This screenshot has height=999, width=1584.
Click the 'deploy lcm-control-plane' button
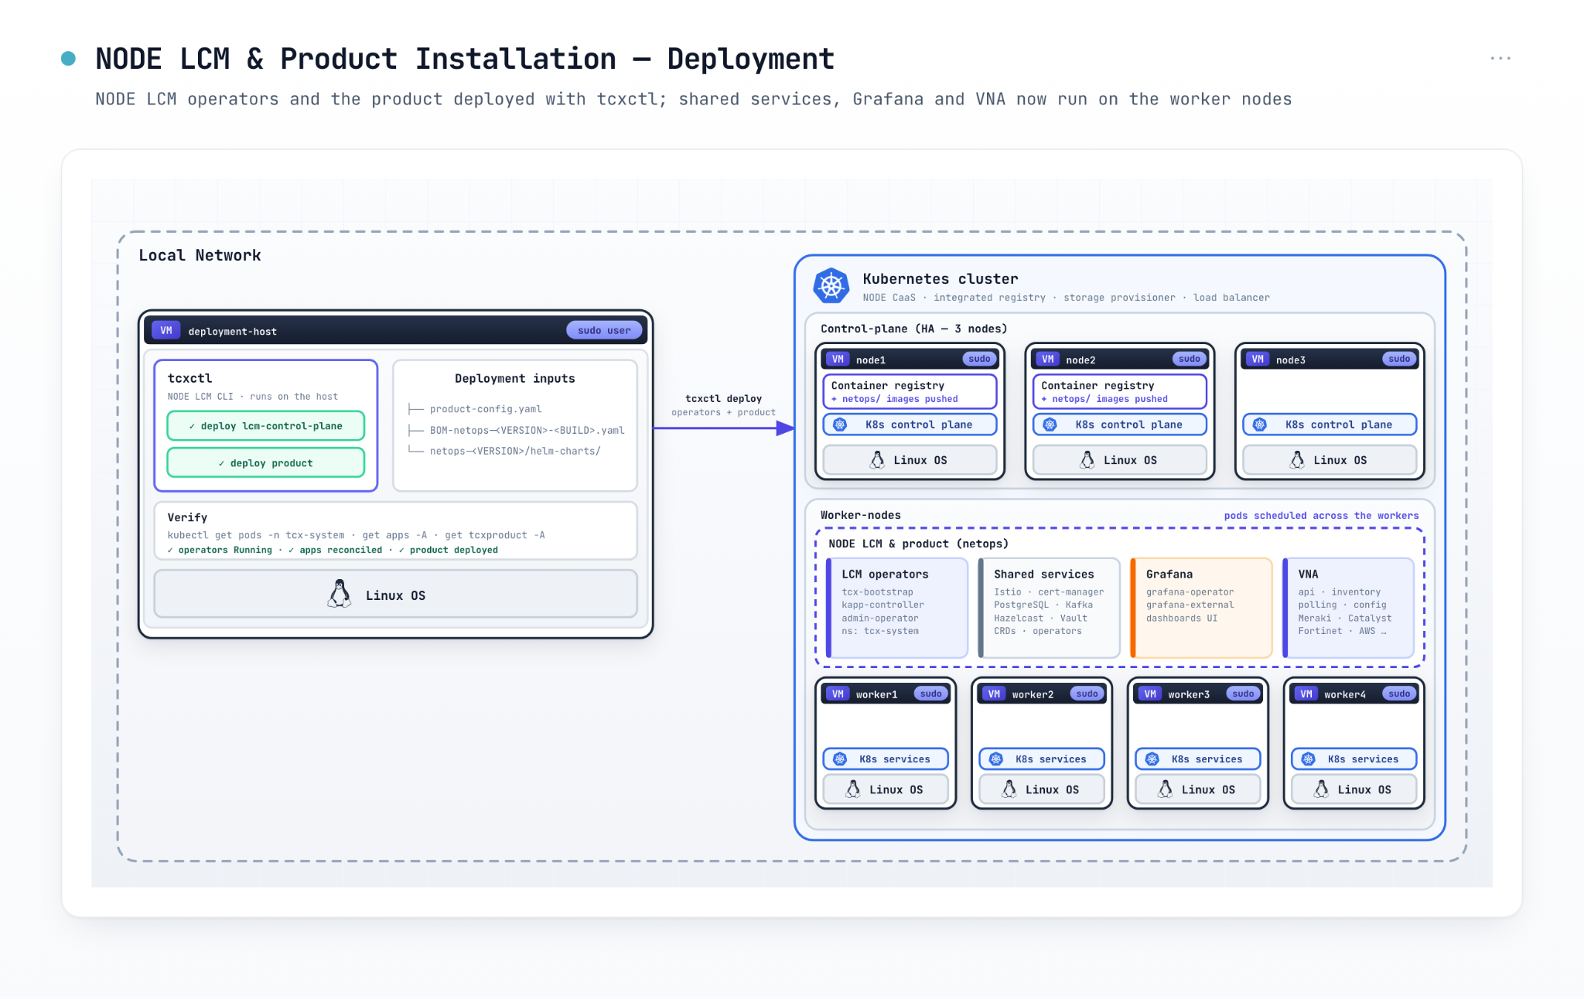(x=266, y=426)
